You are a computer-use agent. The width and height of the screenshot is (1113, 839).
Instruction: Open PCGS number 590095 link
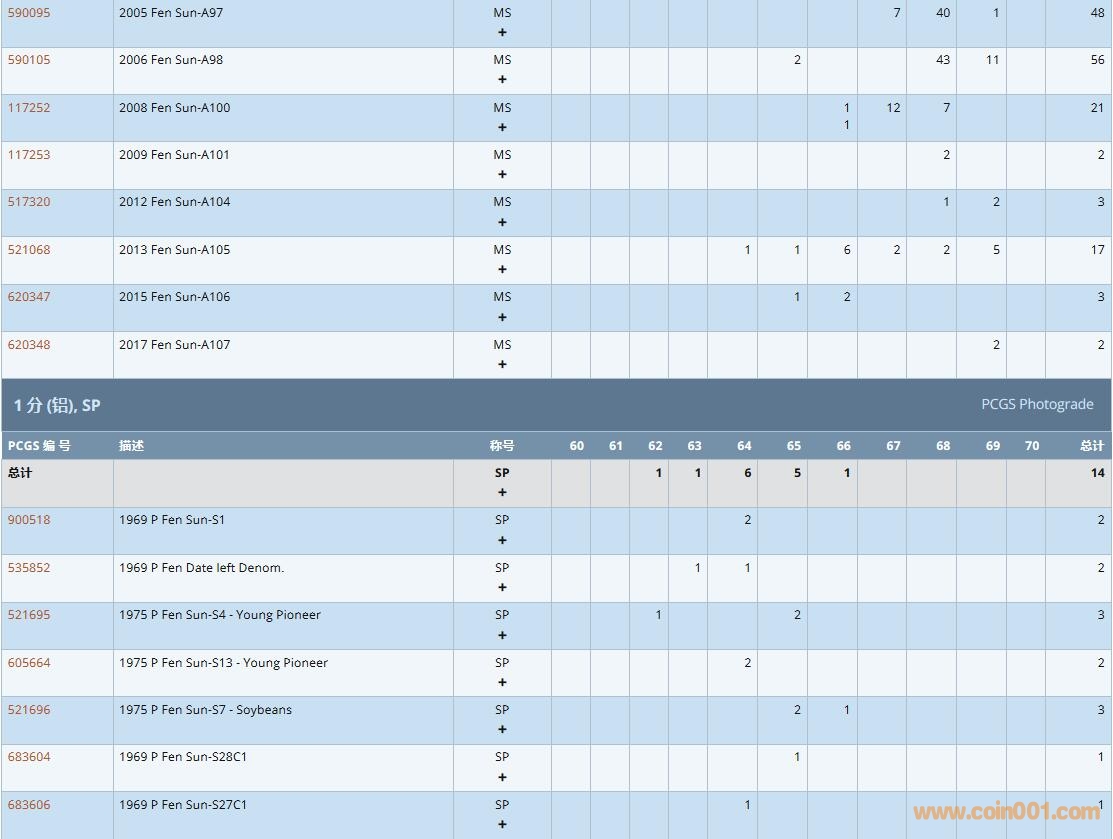coord(29,12)
